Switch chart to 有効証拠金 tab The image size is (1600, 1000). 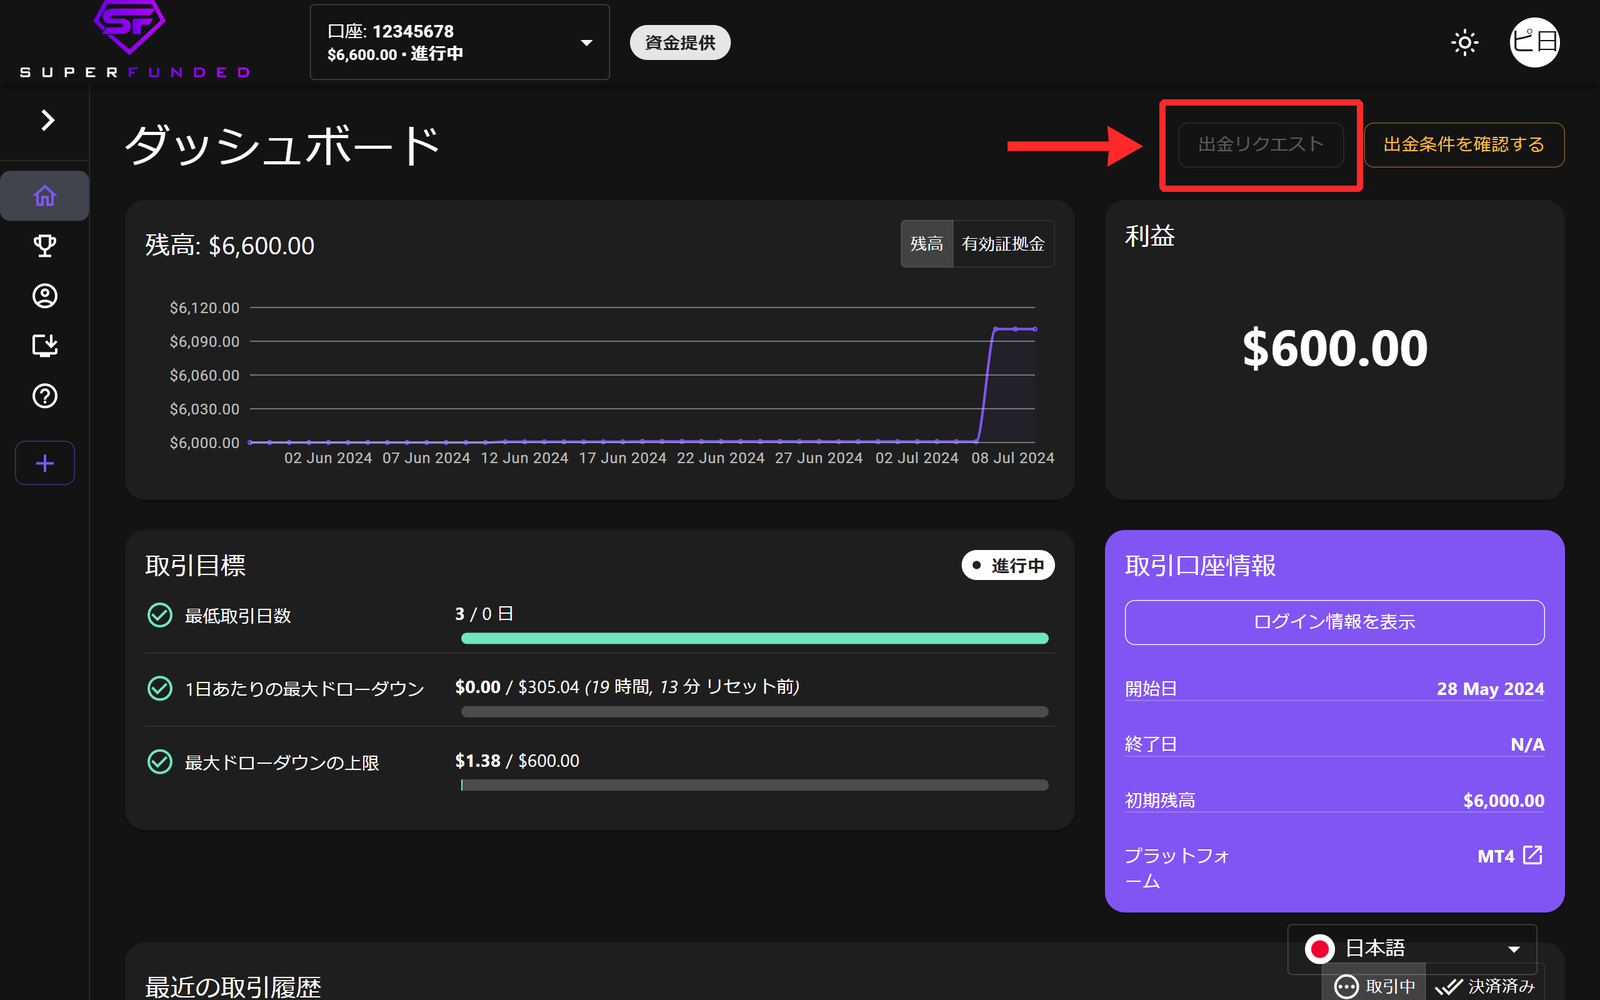pyautogui.click(x=1003, y=244)
